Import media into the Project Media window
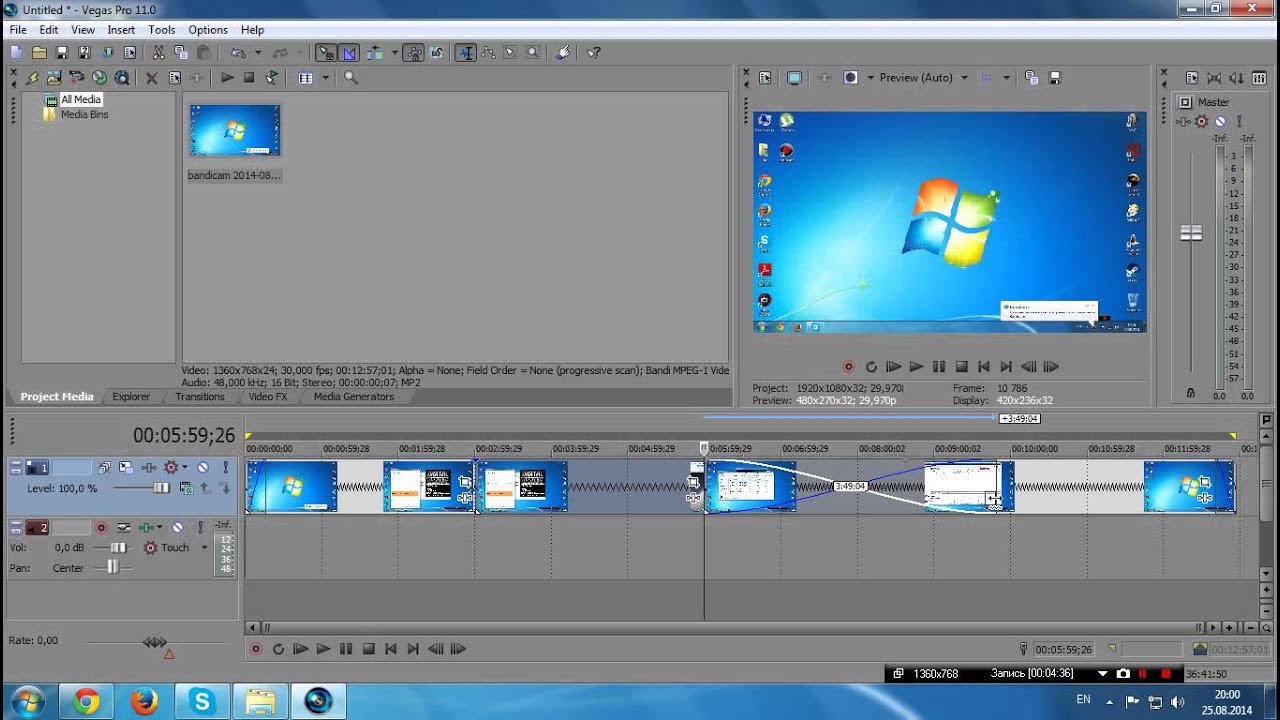This screenshot has height=720, width=1280. [54, 77]
